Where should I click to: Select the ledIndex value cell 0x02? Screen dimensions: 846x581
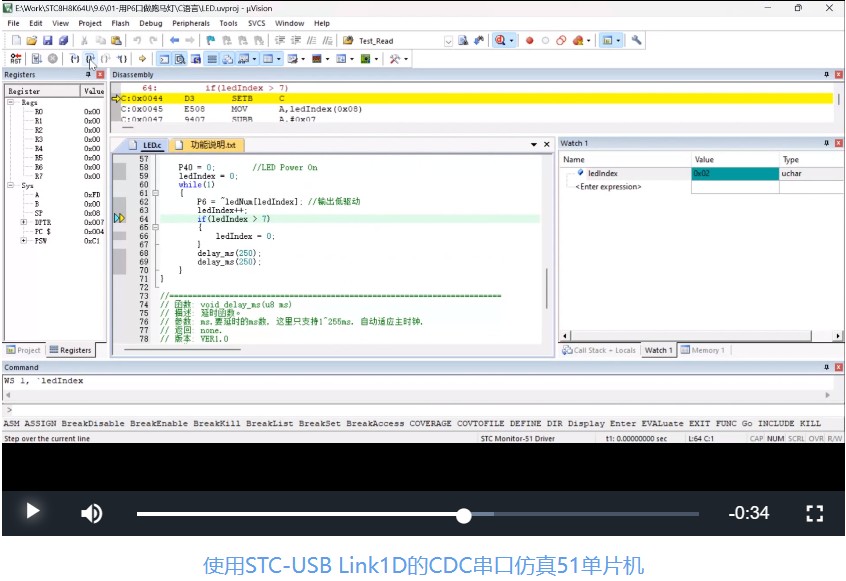[735, 173]
